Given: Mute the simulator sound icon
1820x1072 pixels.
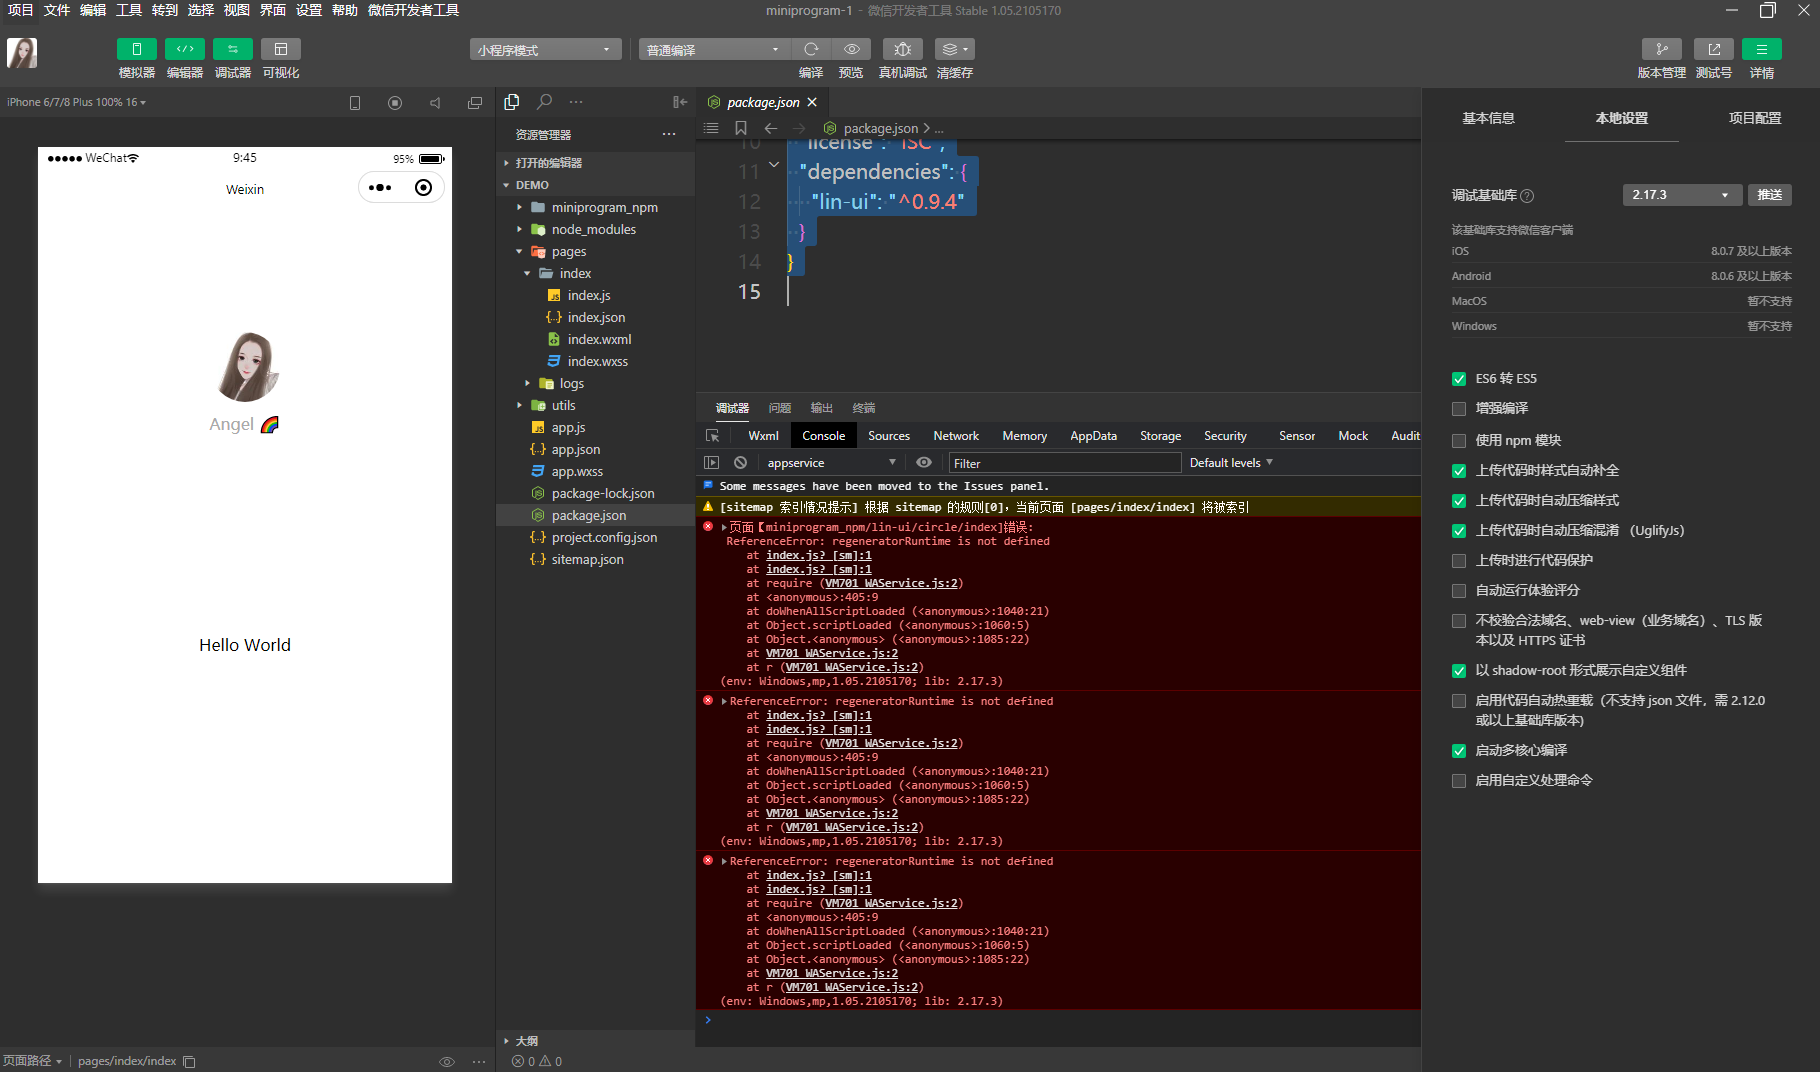Looking at the screenshot, I should tap(435, 103).
